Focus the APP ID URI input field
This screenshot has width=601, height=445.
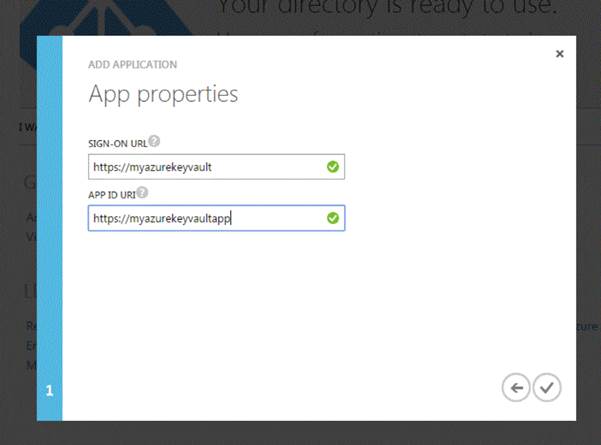(x=216, y=218)
